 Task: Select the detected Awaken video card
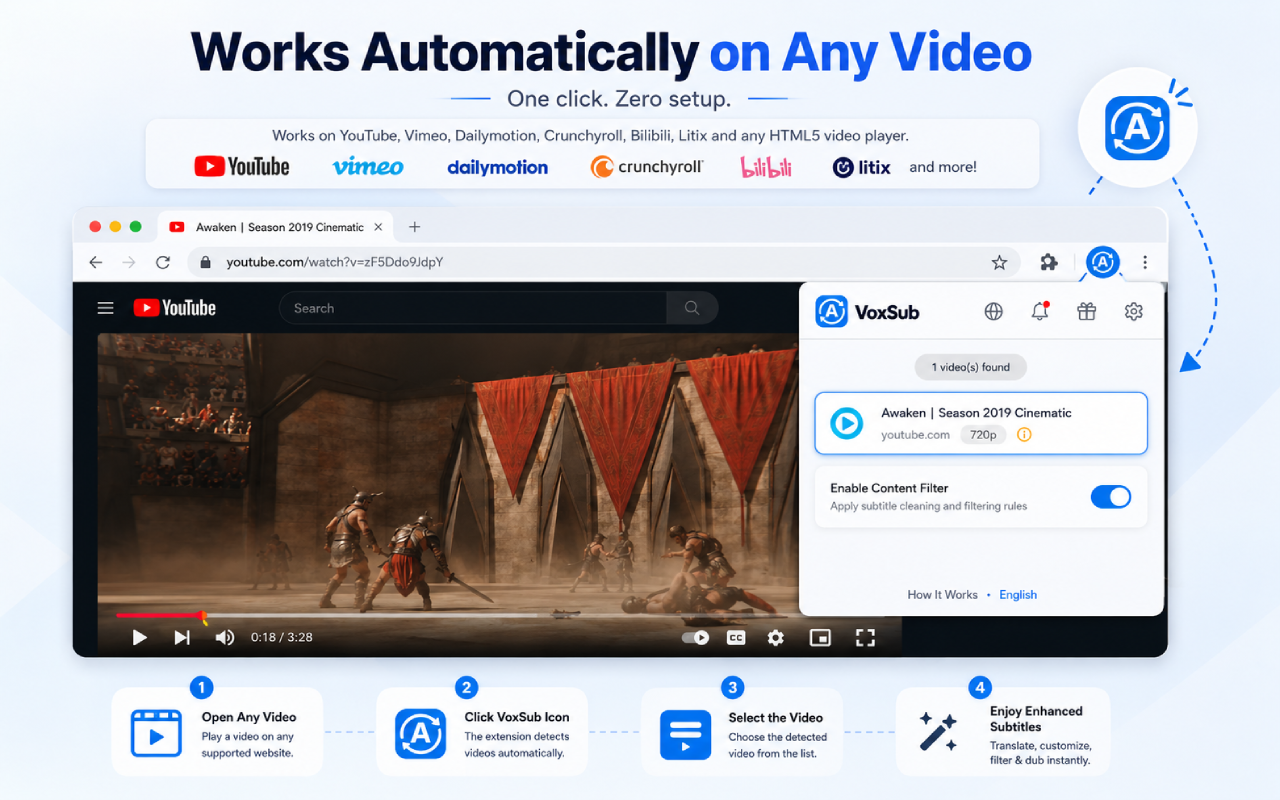[x=981, y=423]
